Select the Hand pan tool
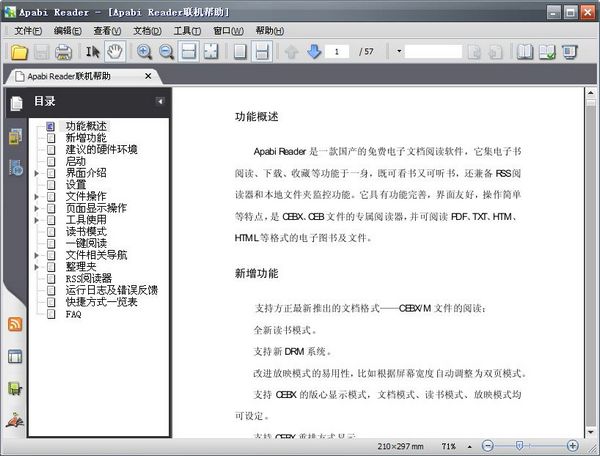600x456 pixels. (x=115, y=52)
